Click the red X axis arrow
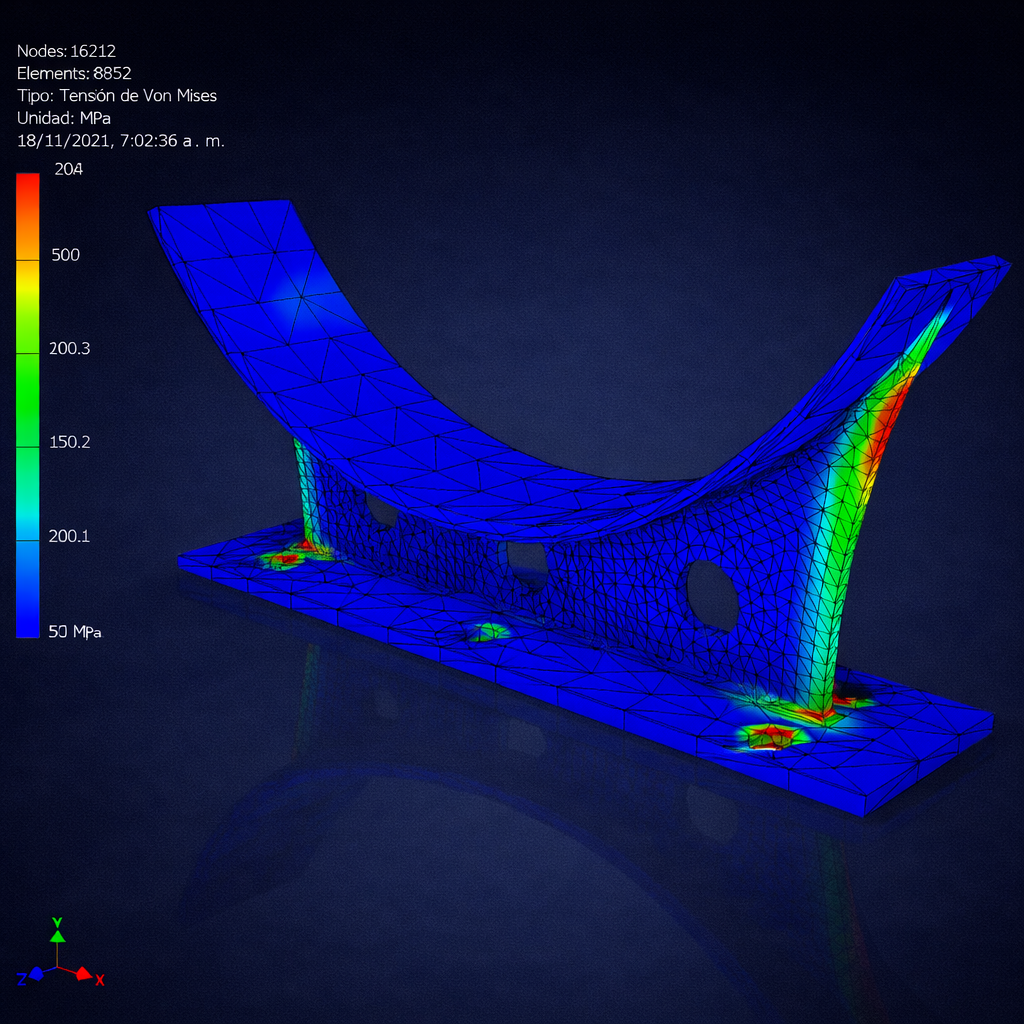 [84, 974]
